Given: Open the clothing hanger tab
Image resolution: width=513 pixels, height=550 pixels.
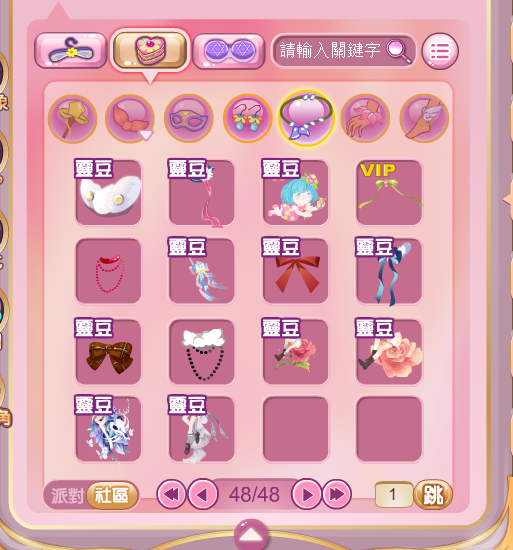Looking at the screenshot, I should pyautogui.click(x=70, y=51).
